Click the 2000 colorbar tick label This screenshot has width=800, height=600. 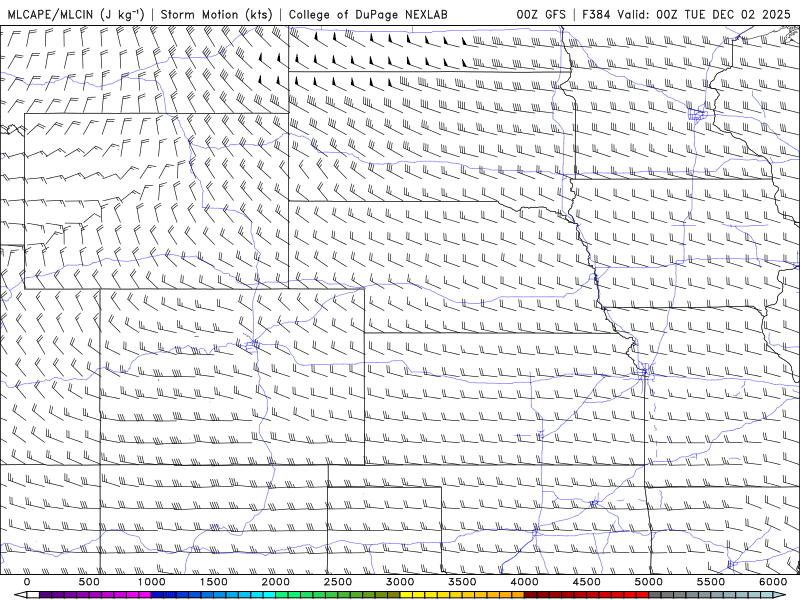coord(276,582)
